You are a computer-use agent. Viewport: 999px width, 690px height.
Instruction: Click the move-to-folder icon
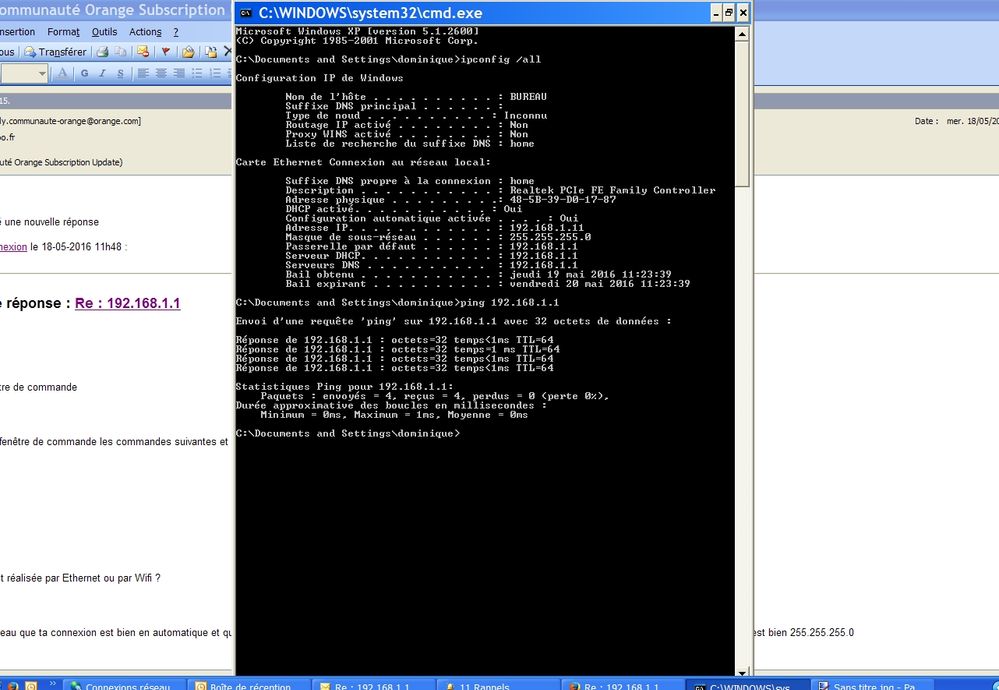(187, 52)
